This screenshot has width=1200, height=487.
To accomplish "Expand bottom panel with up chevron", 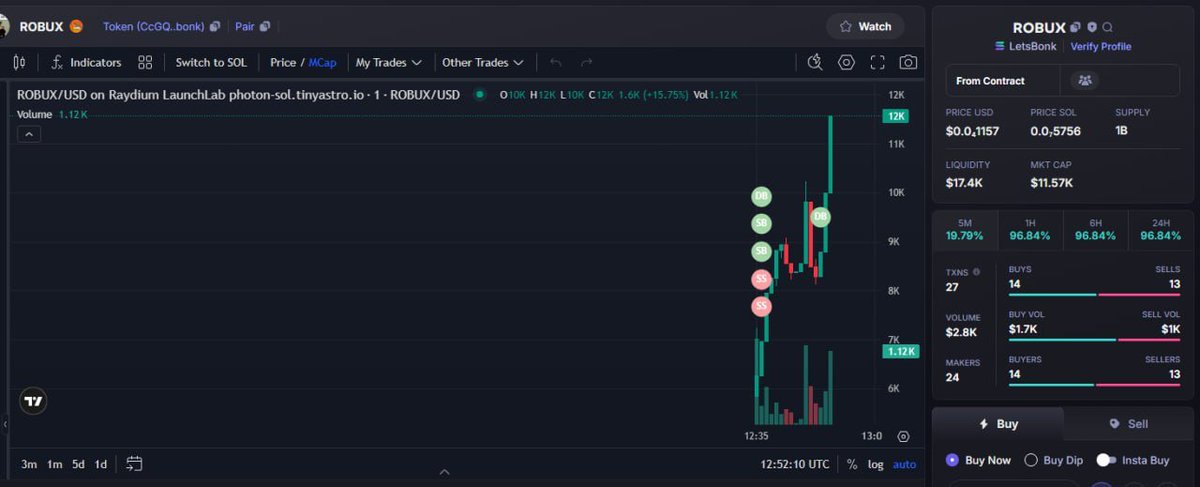I will click(x=445, y=472).
